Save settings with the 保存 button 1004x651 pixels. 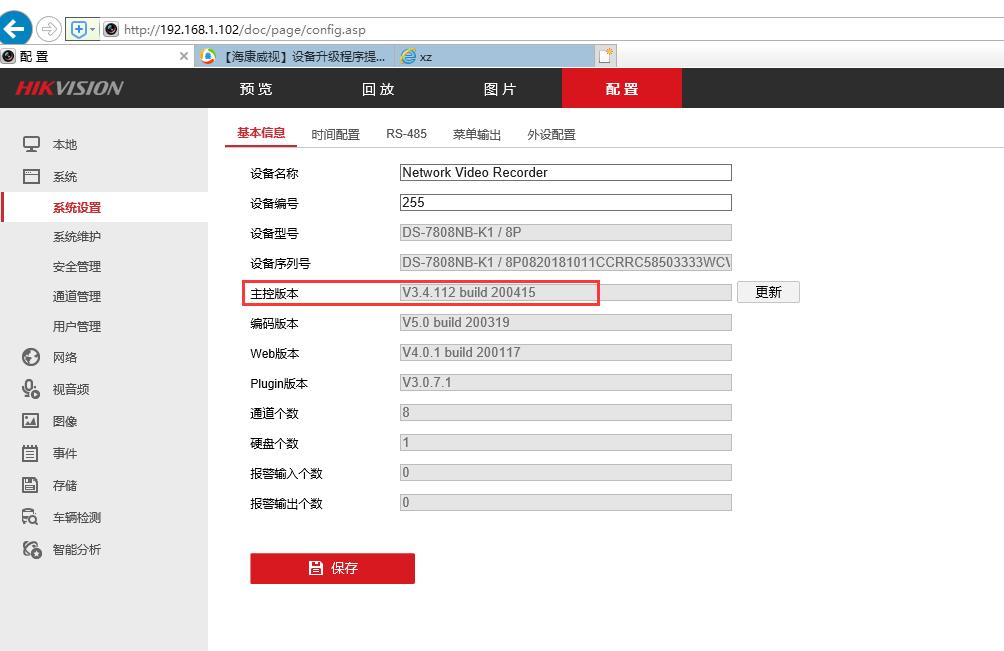pos(332,568)
